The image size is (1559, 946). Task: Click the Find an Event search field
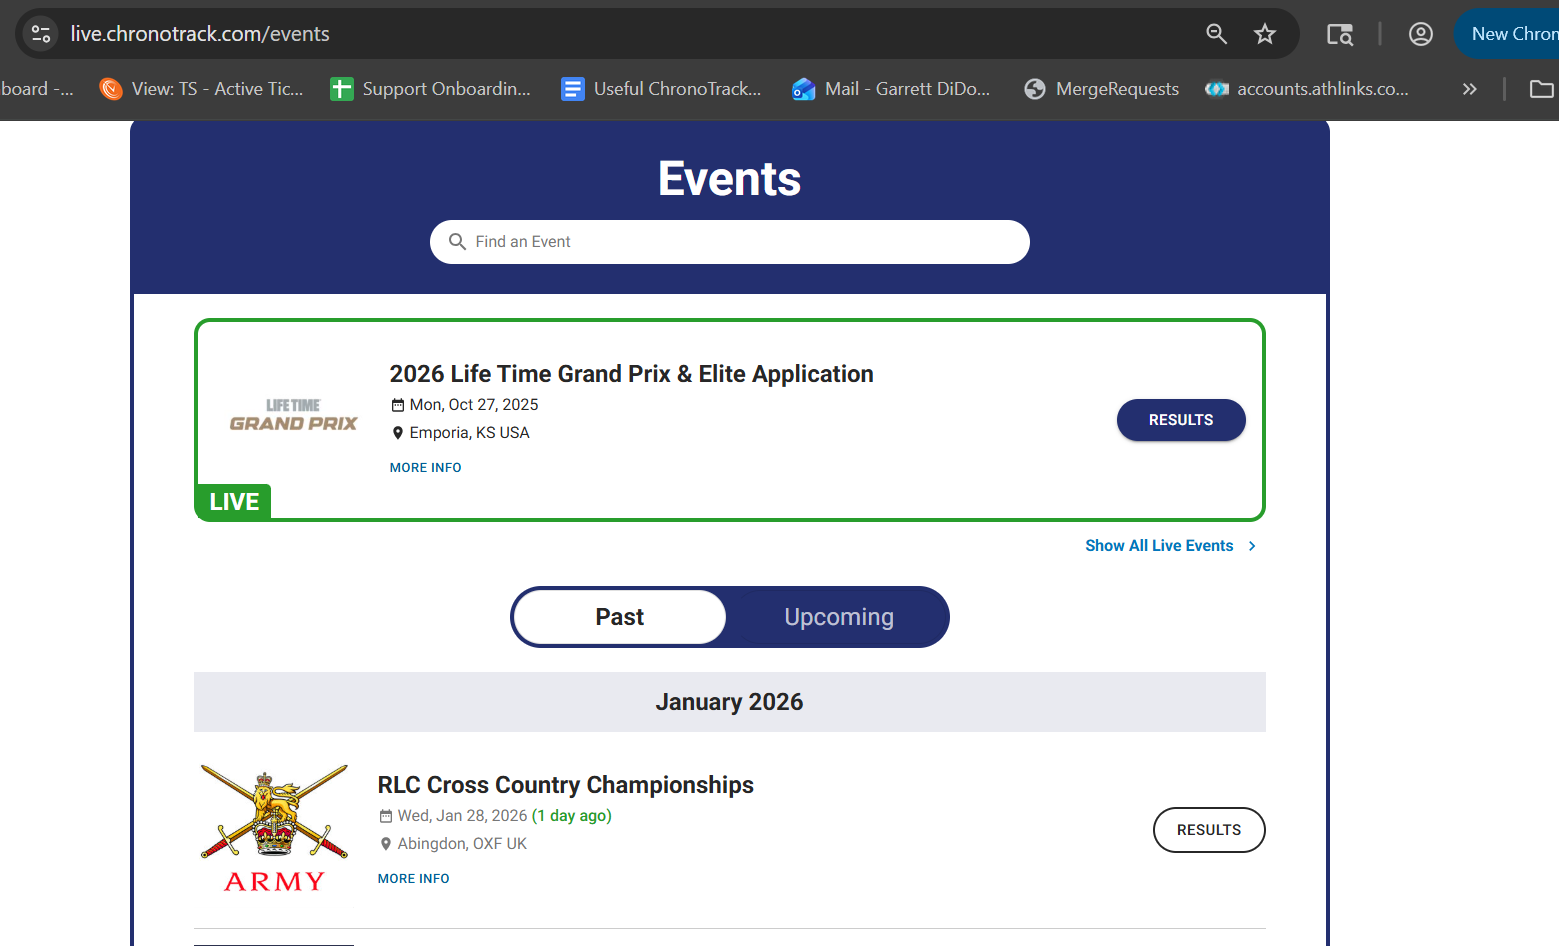730,242
